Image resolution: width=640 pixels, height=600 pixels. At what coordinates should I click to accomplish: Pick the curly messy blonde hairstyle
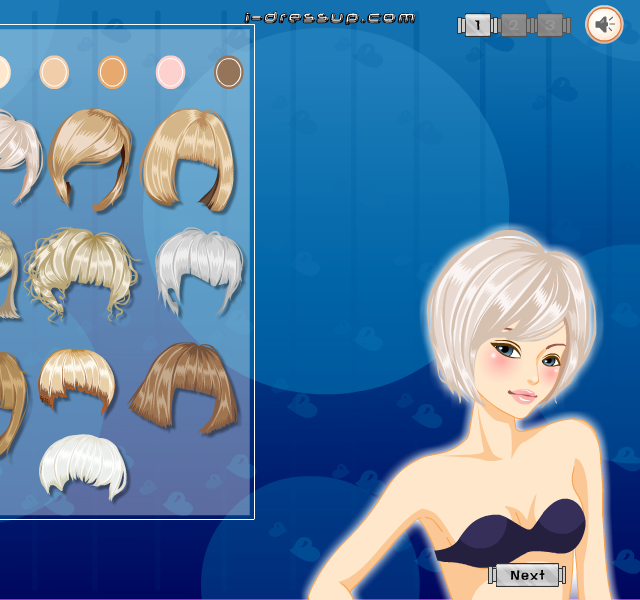[82, 274]
